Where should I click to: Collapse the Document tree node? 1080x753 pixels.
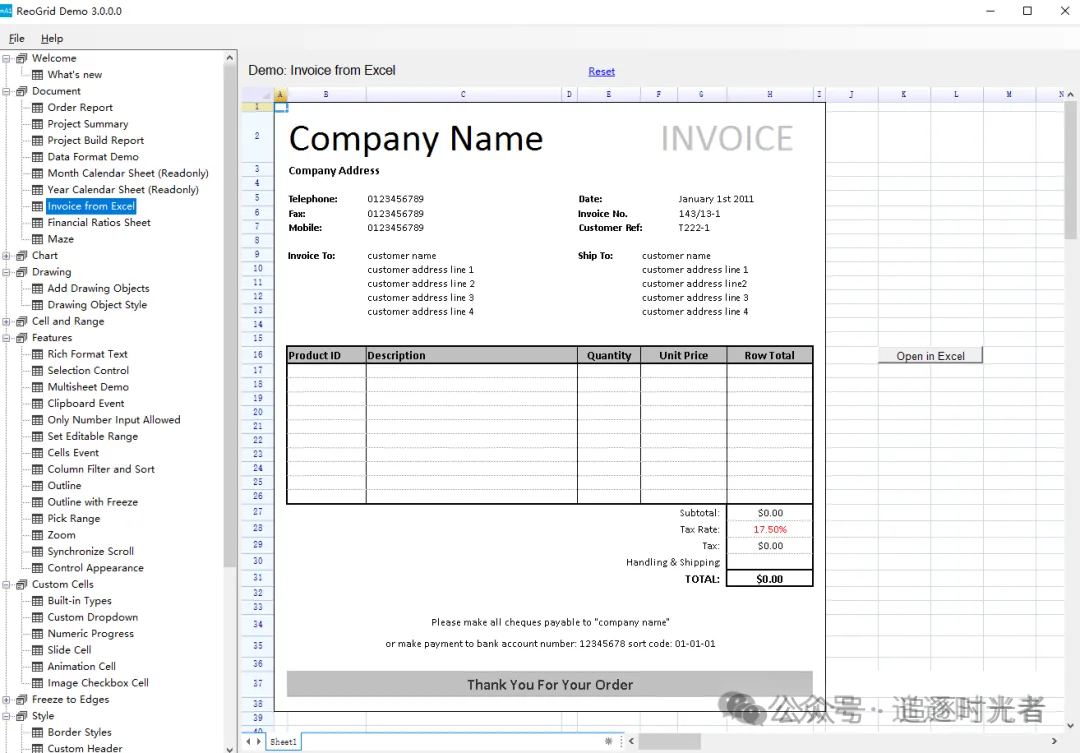(6, 91)
